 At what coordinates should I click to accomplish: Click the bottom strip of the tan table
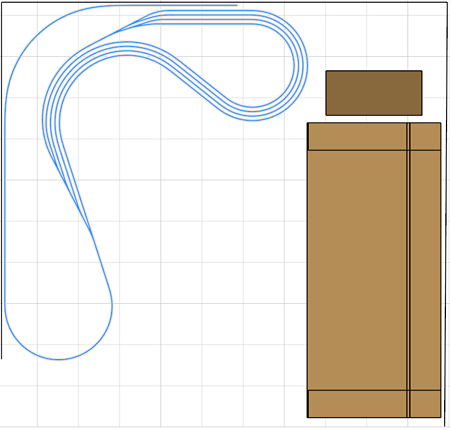click(374, 404)
